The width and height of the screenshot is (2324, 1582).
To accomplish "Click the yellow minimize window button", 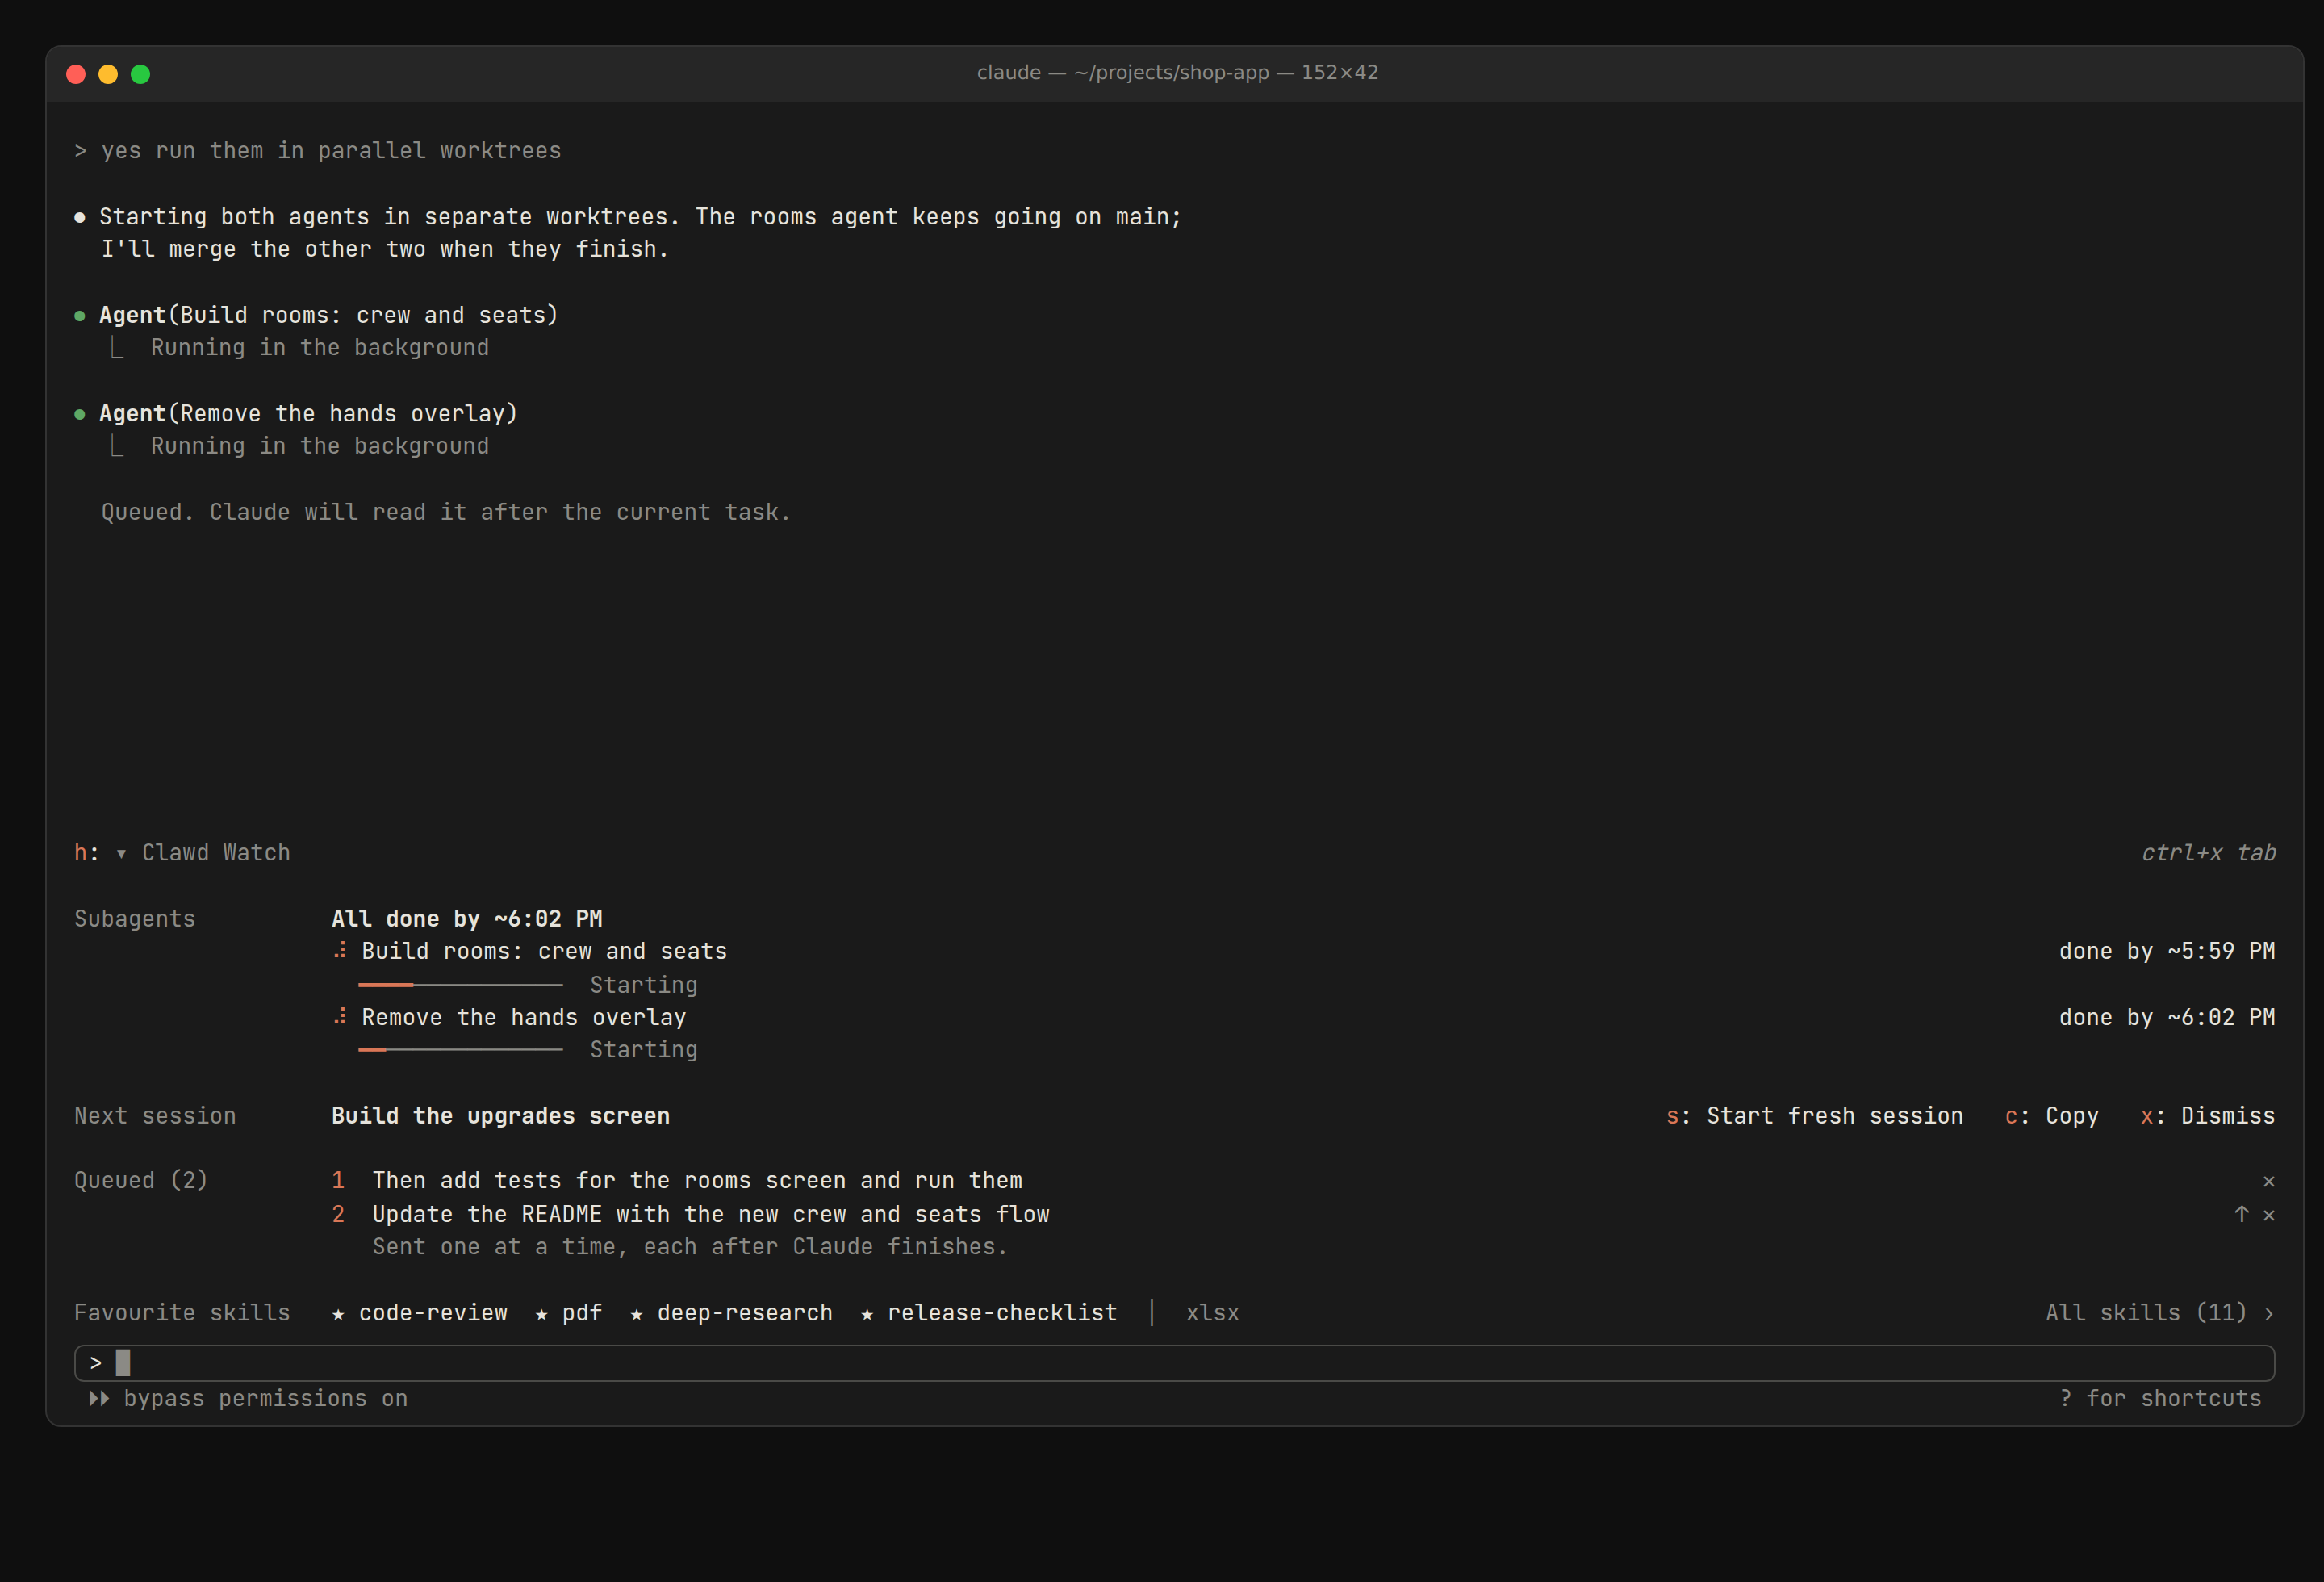I will click(x=108, y=74).
